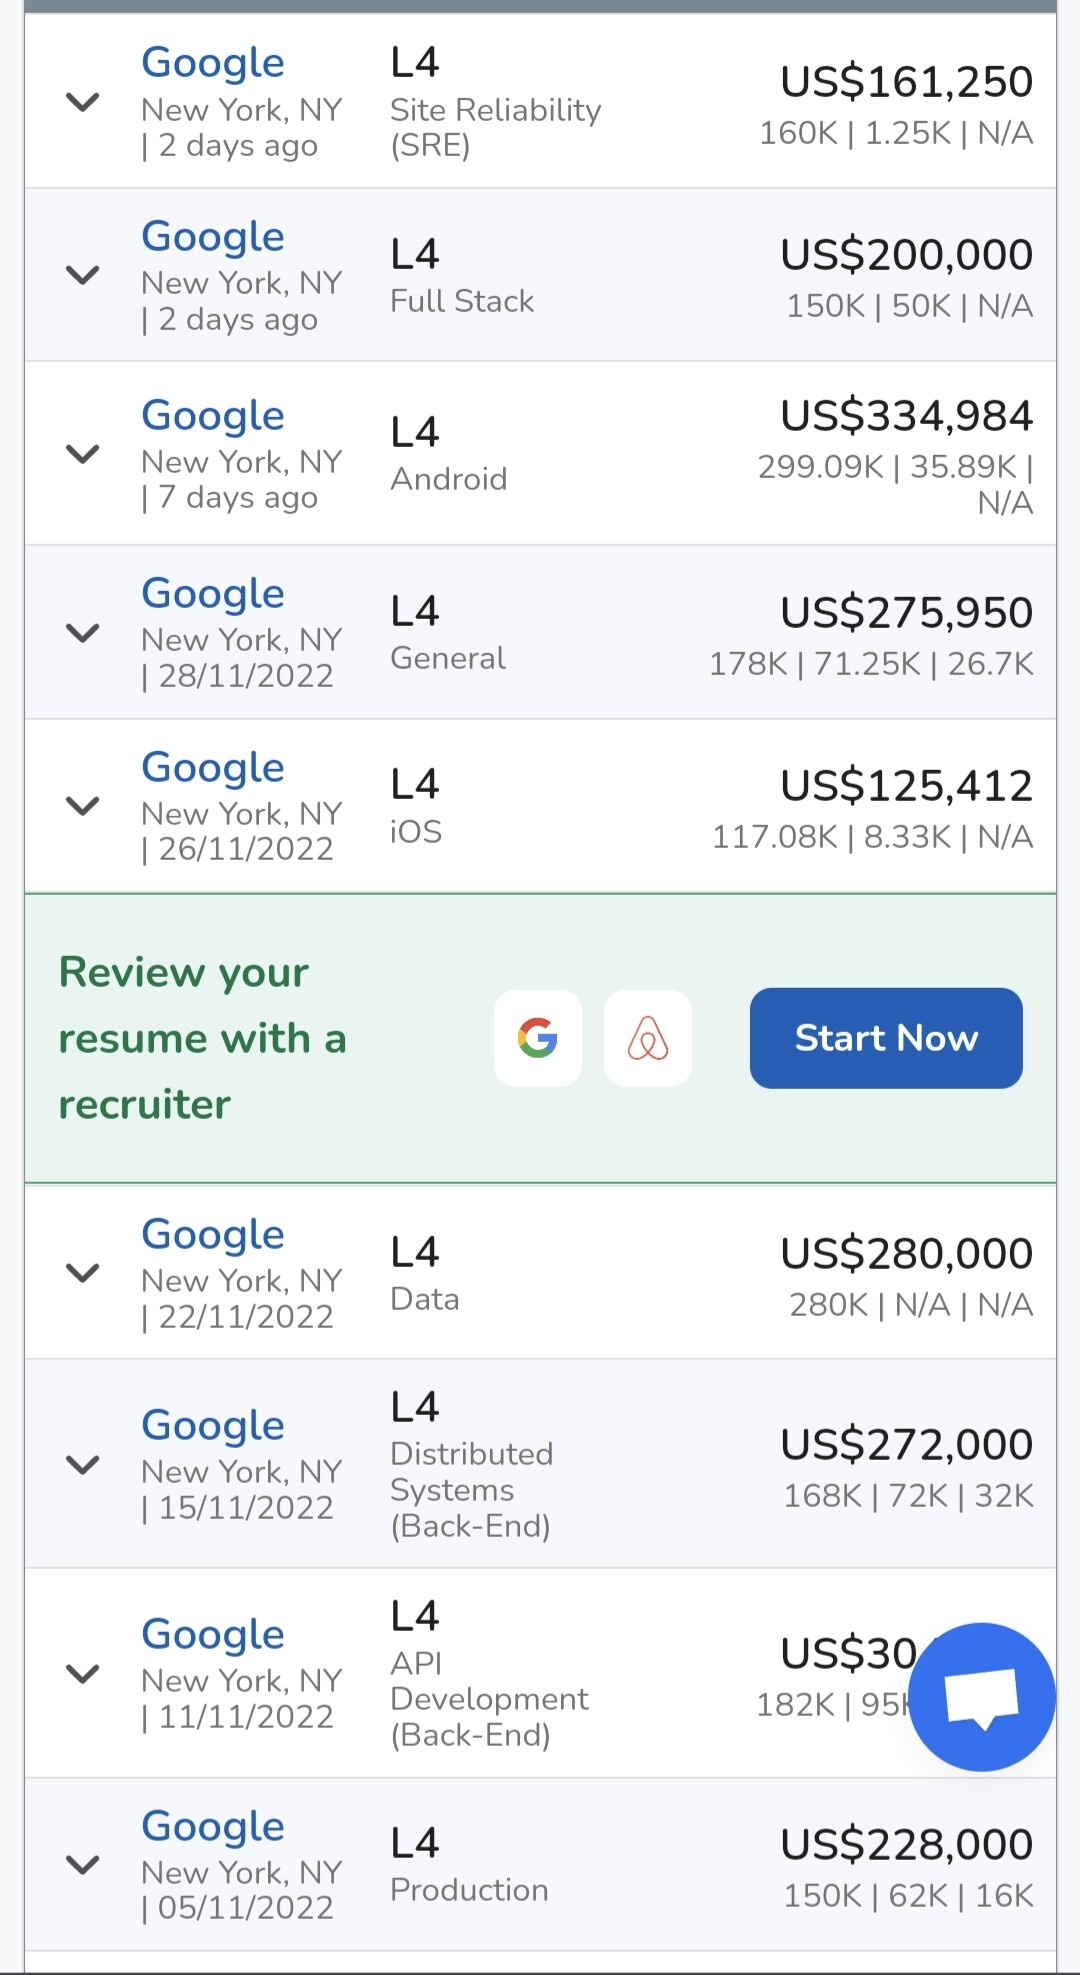1080x1975 pixels.
Task: Click the 178K | 71.25K | 26.7K breakdown
Action: pos(871,664)
